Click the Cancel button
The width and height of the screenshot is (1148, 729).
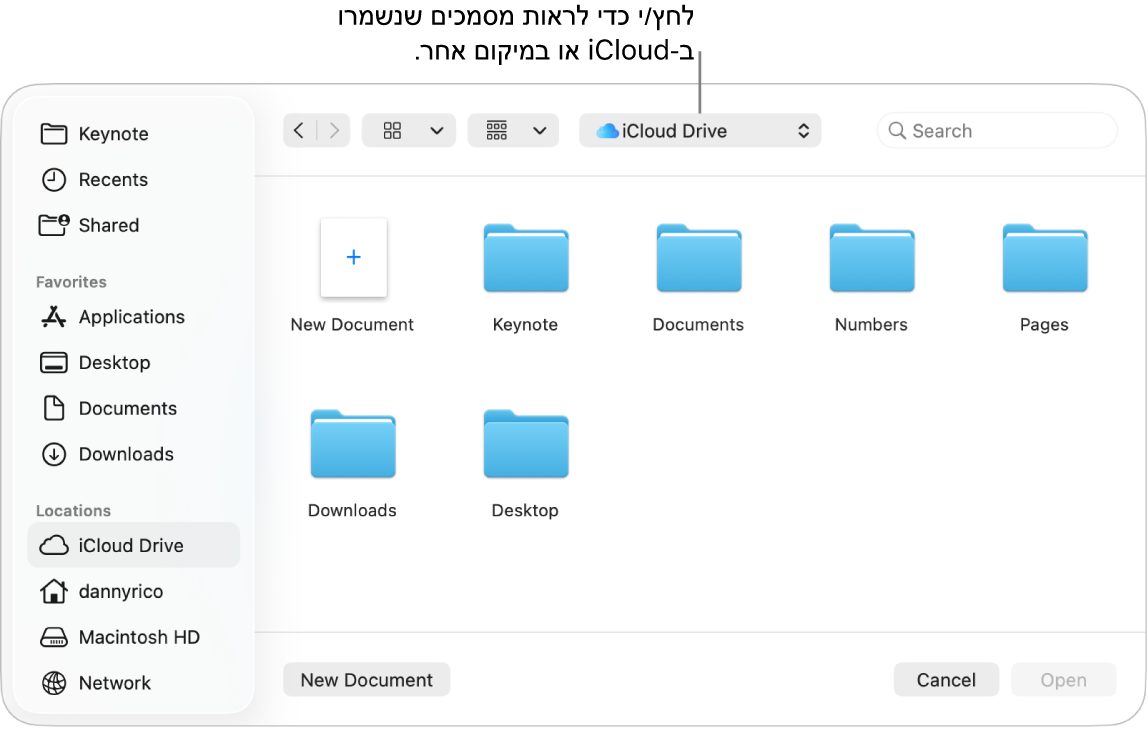[946, 680]
